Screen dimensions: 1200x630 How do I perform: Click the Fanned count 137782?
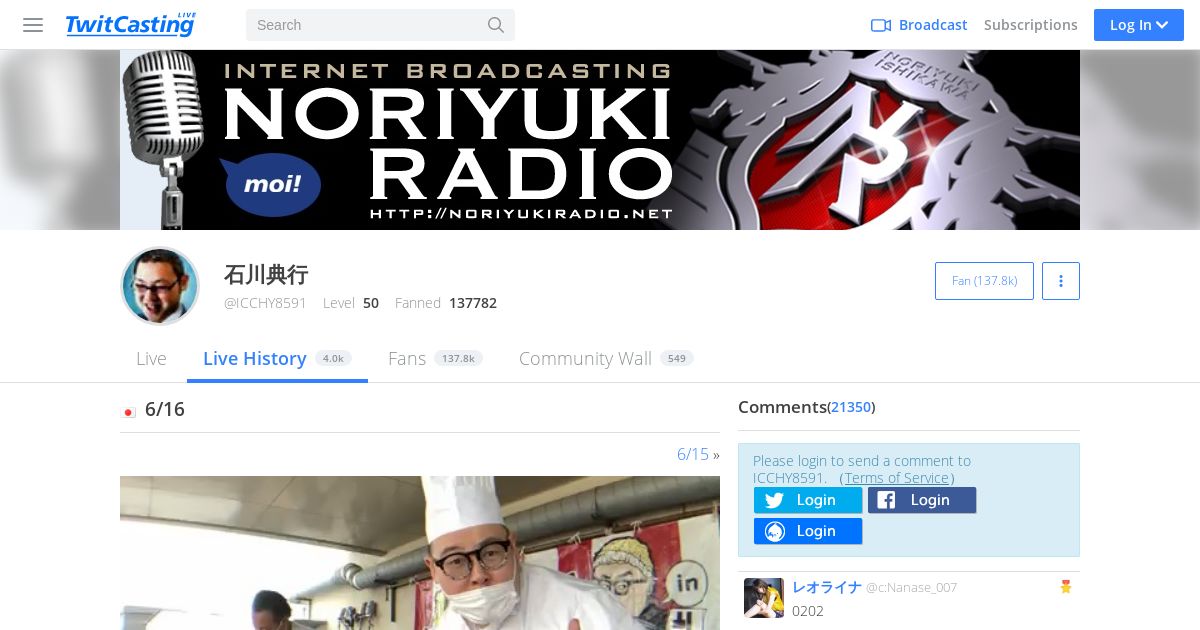pos(473,303)
